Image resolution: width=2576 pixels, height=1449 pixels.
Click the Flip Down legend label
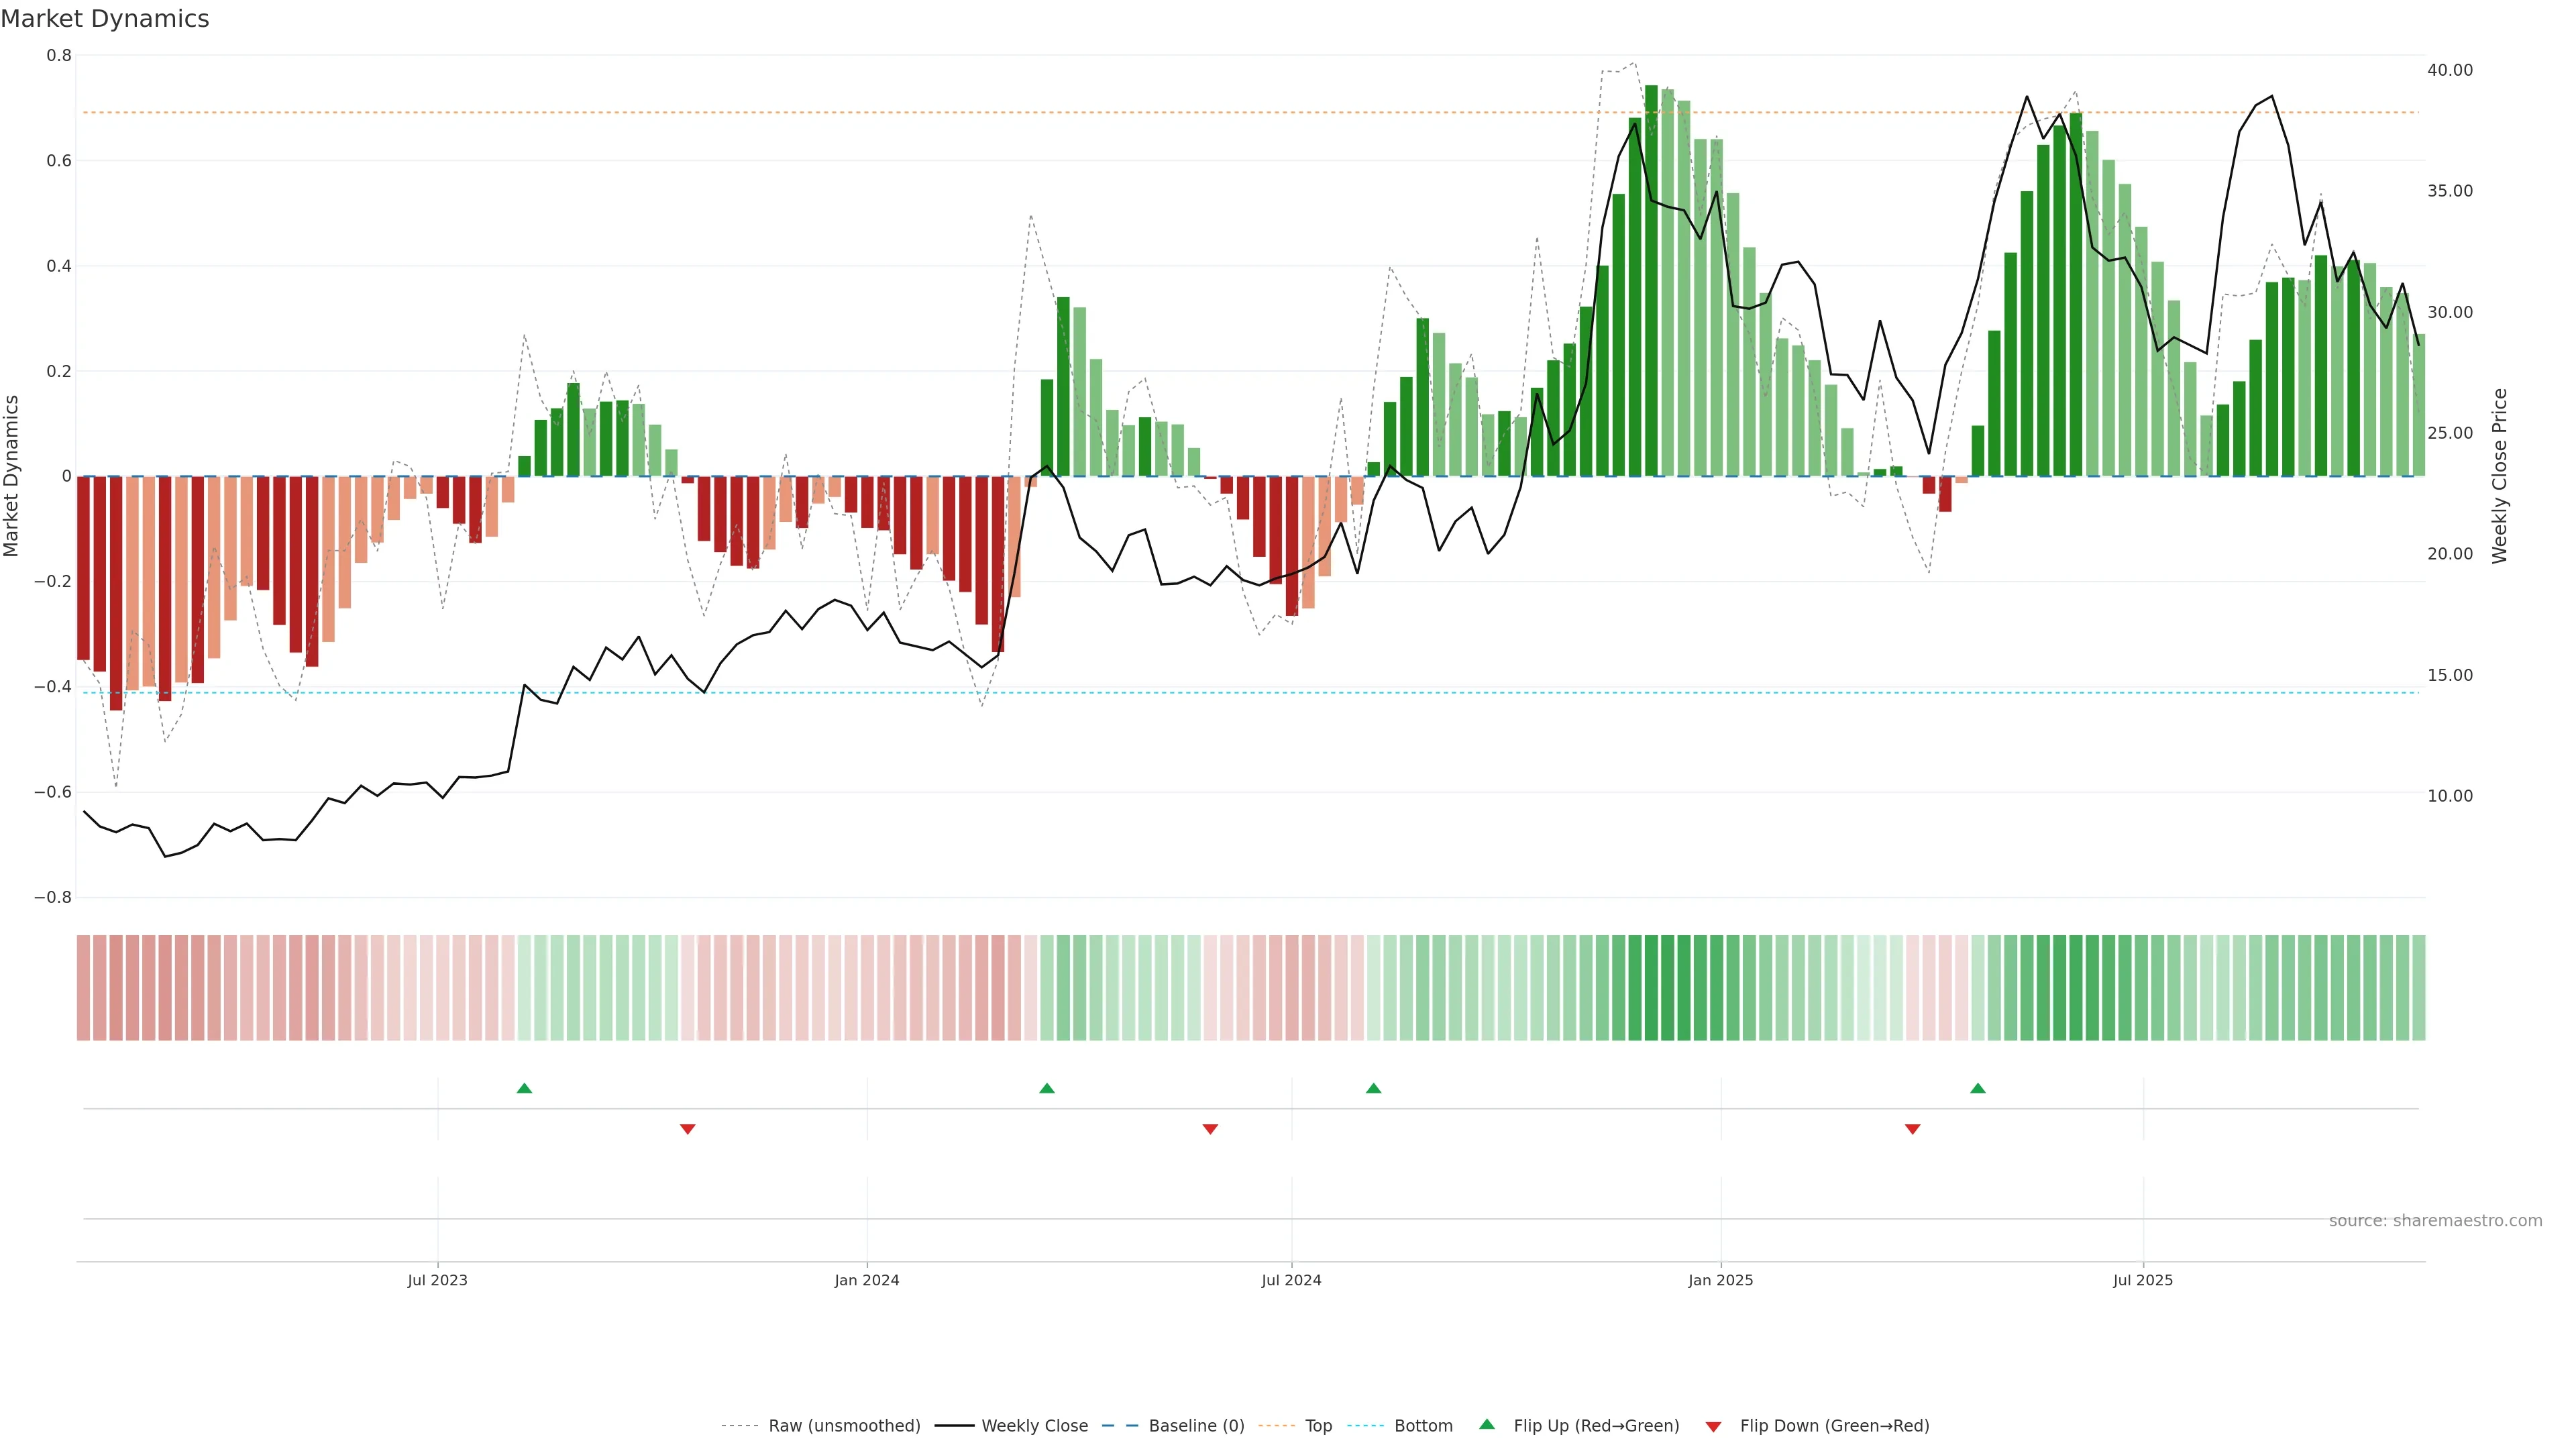tap(1834, 1426)
